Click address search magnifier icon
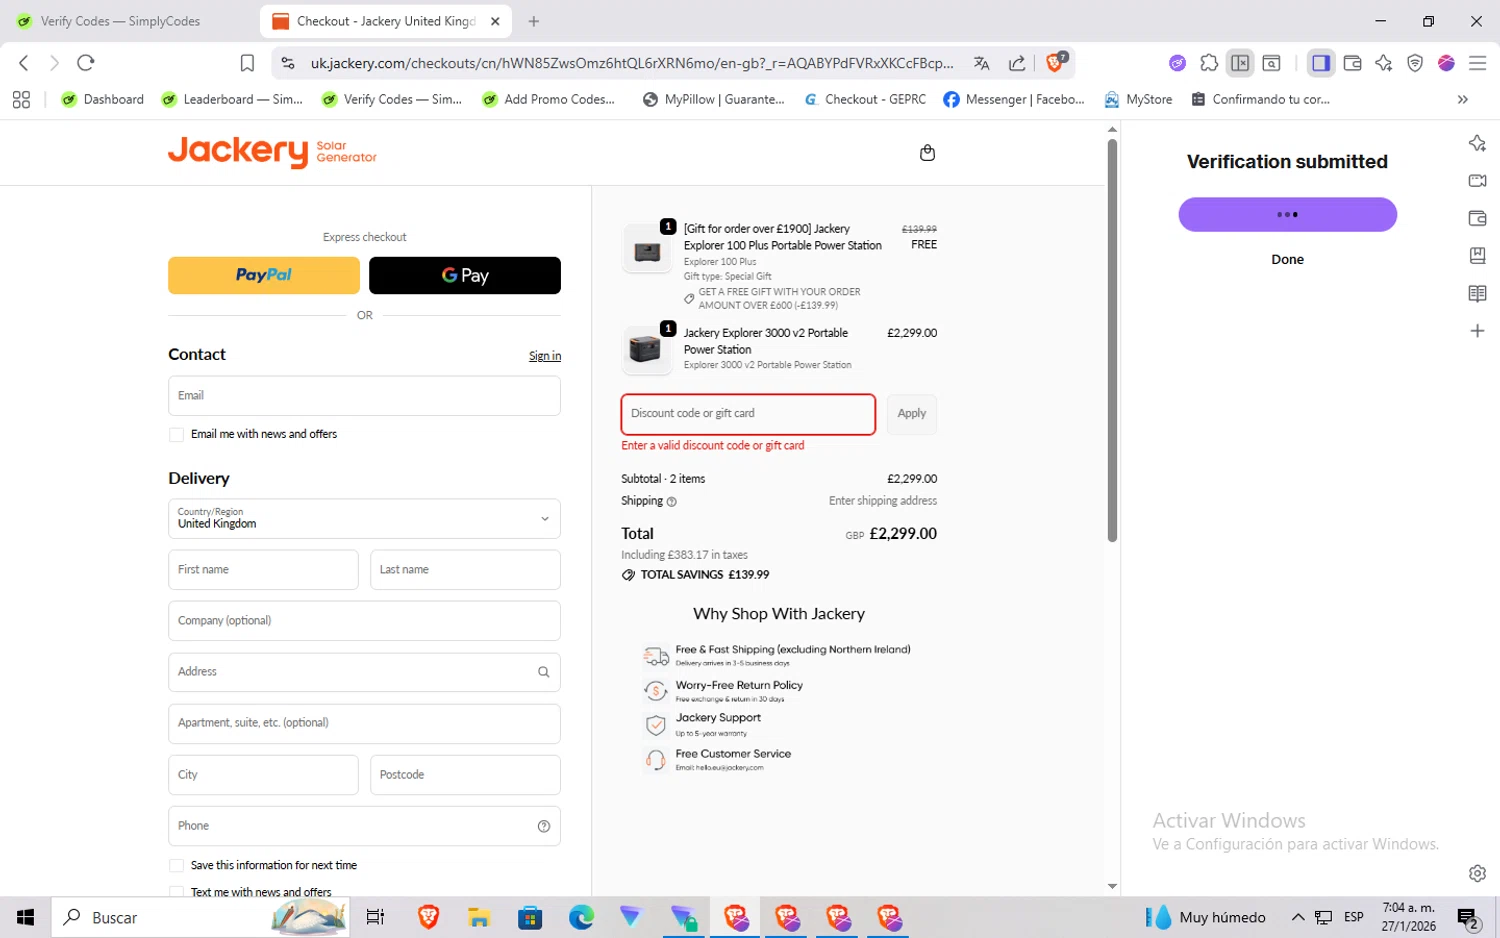 tap(543, 672)
